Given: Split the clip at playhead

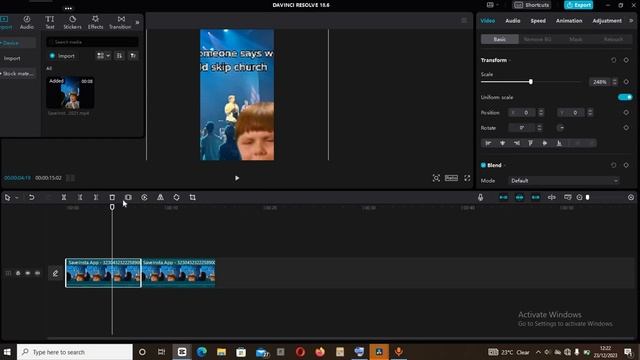Looking at the screenshot, I should (64, 198).
